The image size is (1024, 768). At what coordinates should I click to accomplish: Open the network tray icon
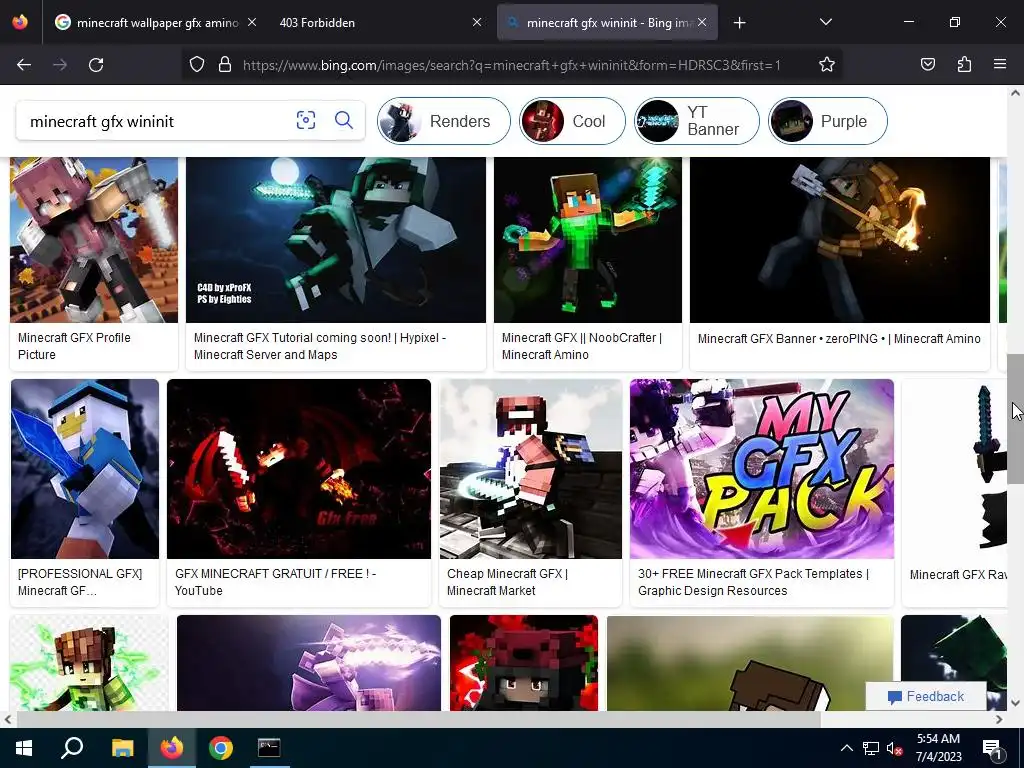point(871,748)
